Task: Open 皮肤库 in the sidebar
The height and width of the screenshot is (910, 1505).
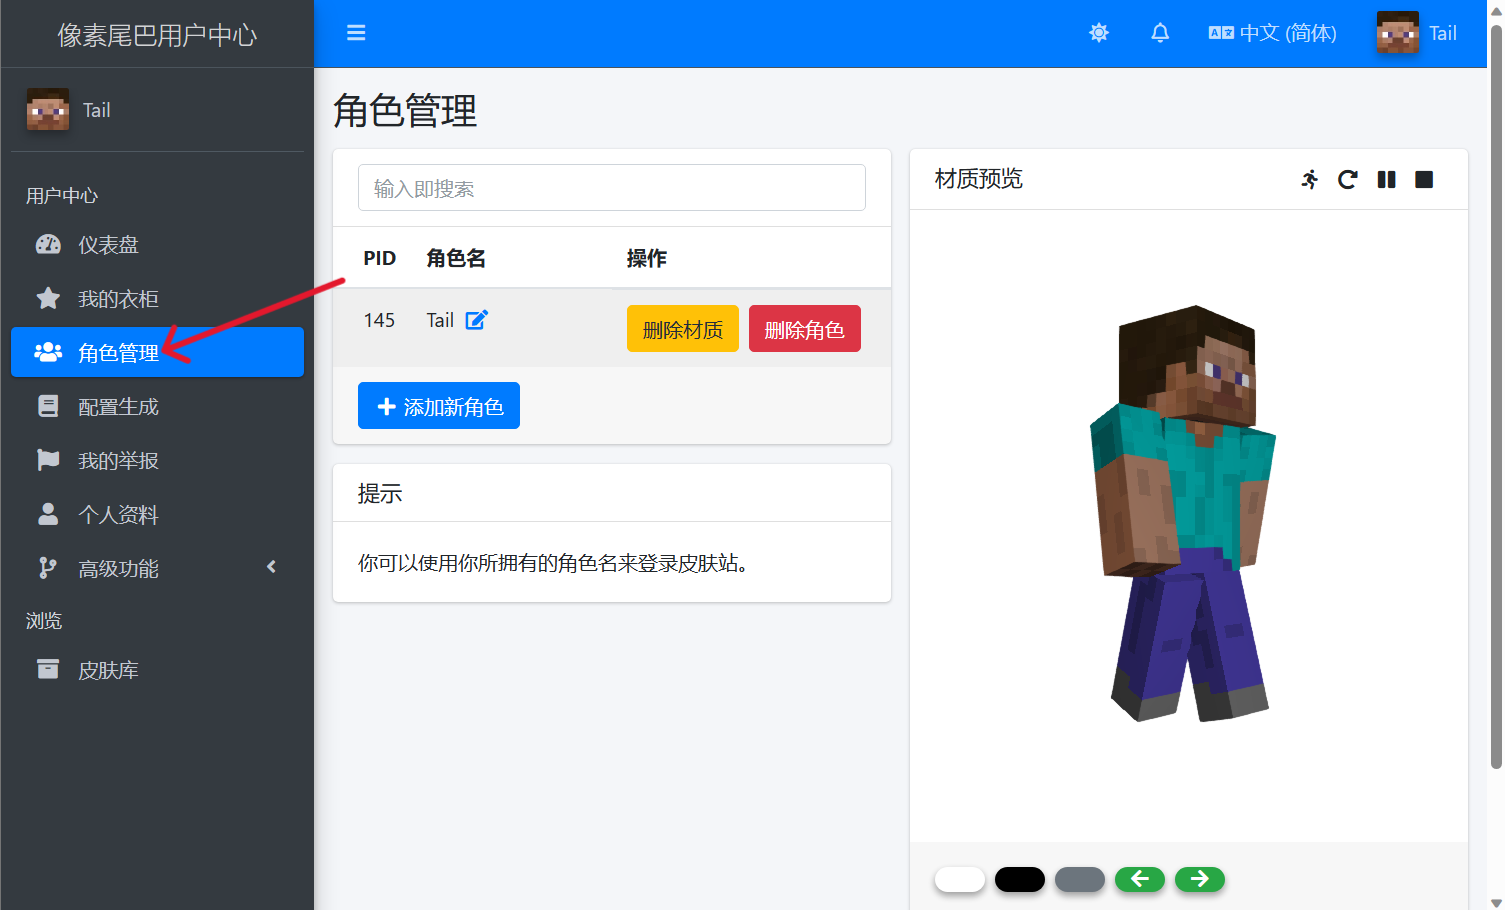Action: coord(108,670)
